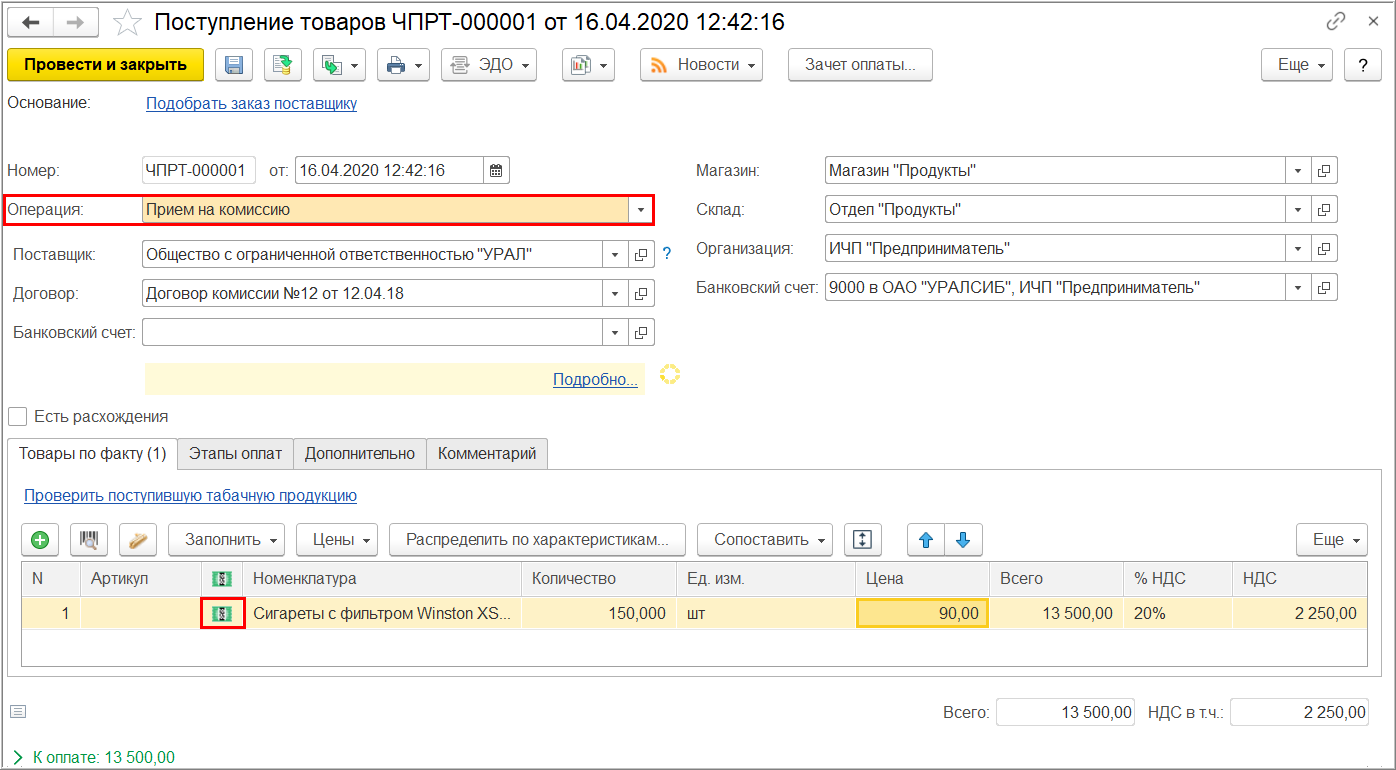Move row down with blue down arrow

pyautogui.click(x=963, y=540)
